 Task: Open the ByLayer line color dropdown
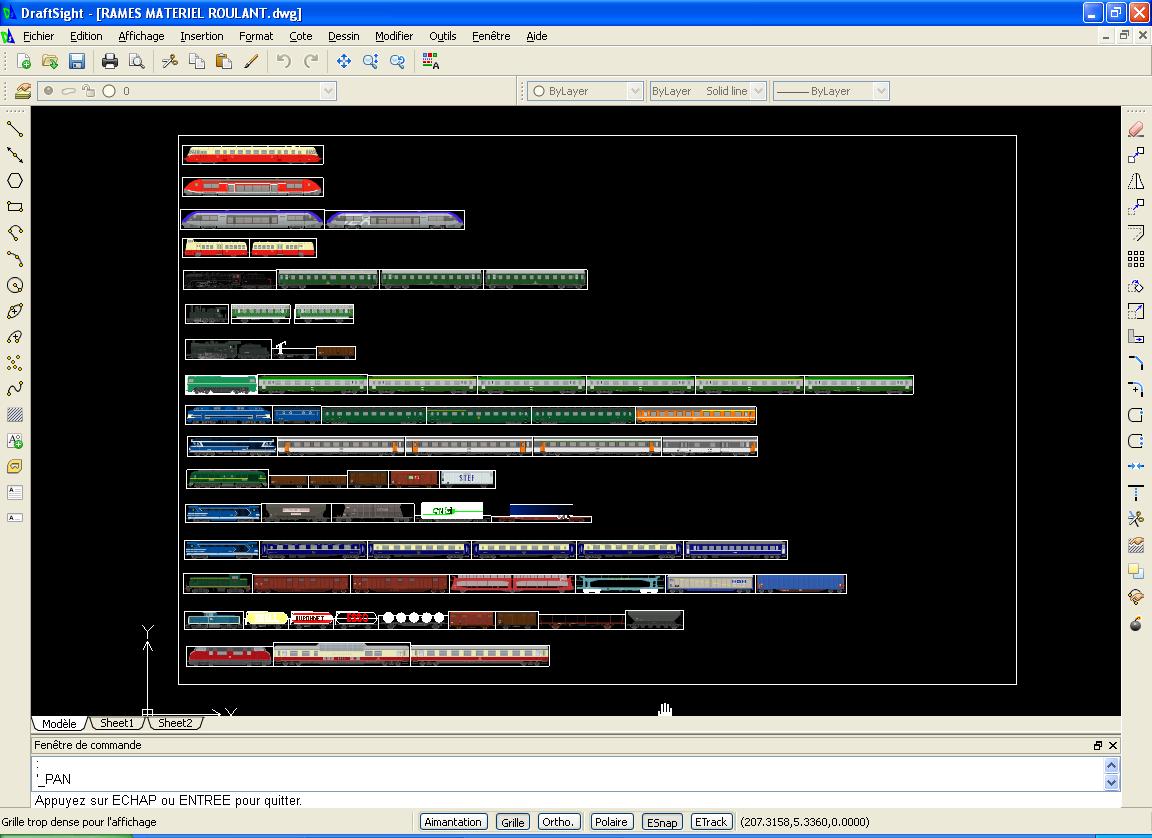[586, 91]
